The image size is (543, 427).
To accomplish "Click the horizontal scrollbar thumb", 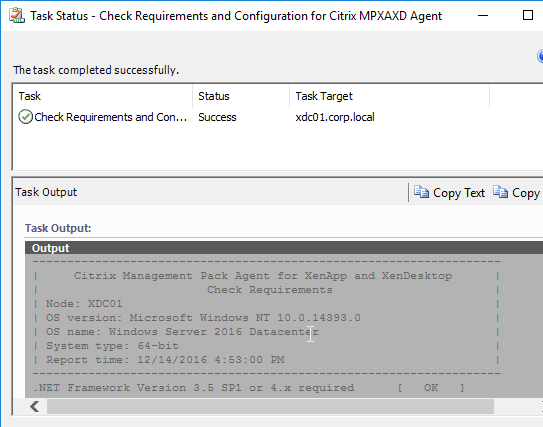I will [270, 406].
